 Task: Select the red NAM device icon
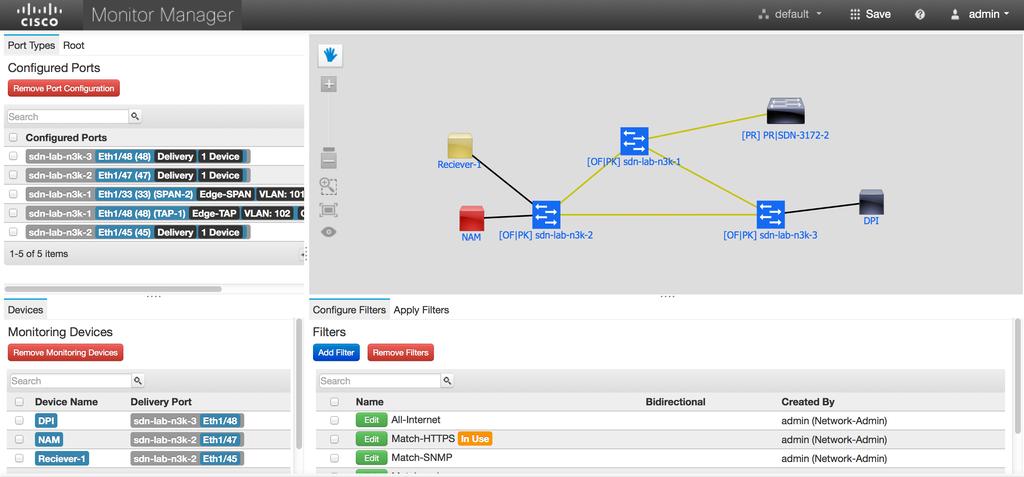[471, 218]
